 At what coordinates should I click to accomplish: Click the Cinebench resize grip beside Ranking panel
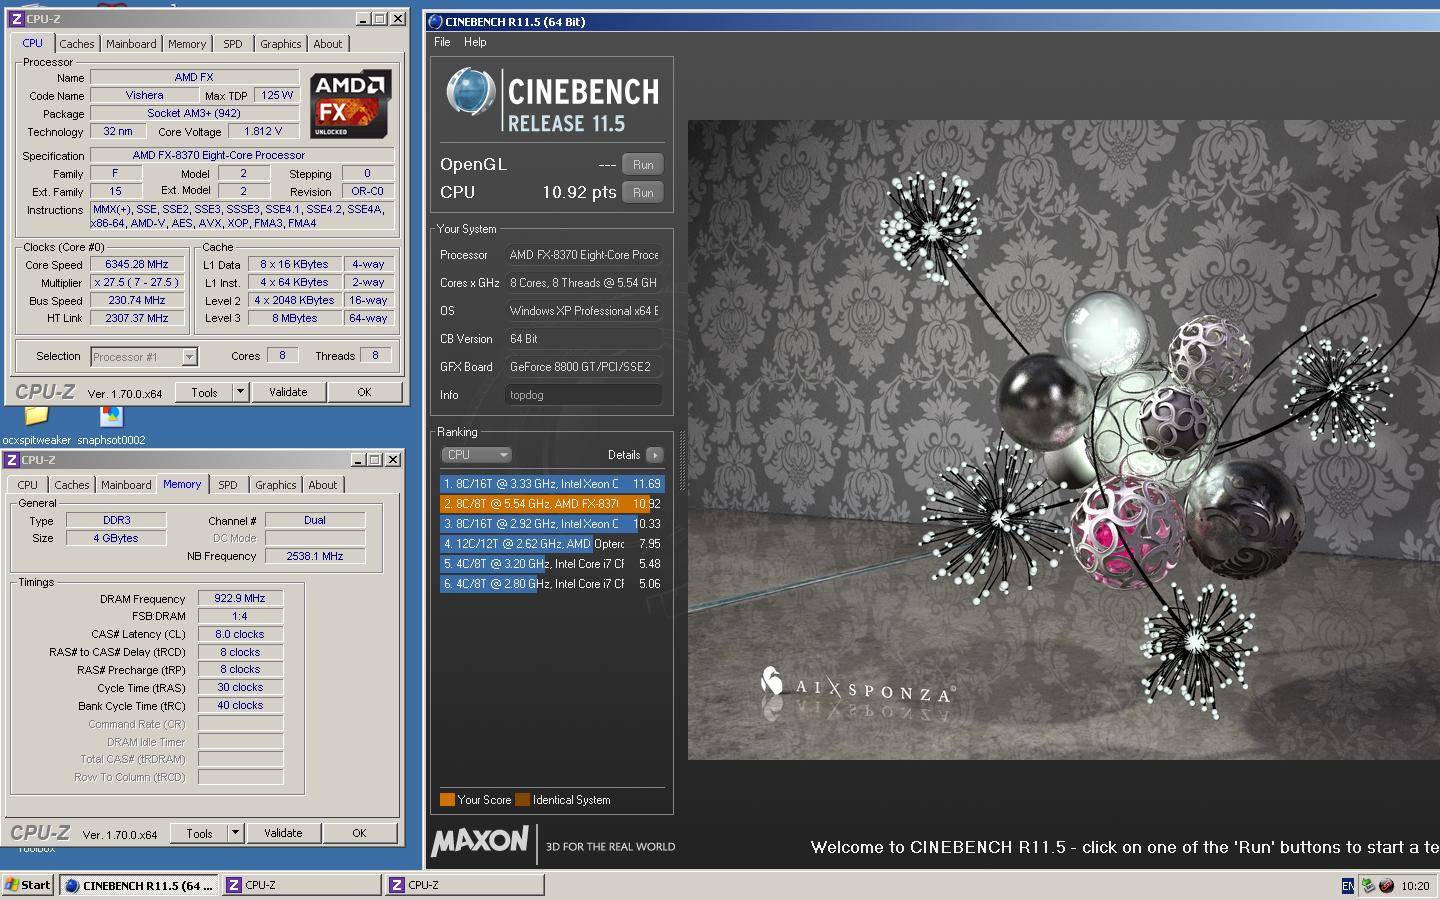click(x=683, y=461)
